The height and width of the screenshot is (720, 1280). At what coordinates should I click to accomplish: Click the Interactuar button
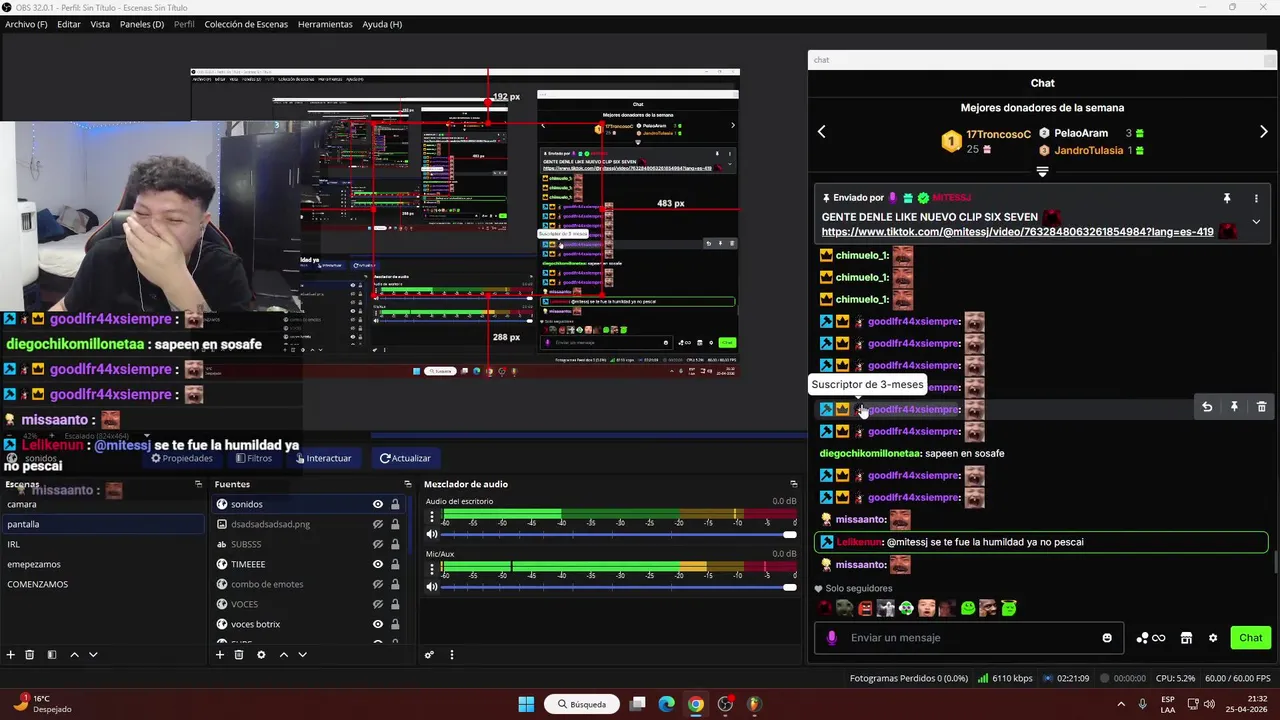click(x=323, y=458)
